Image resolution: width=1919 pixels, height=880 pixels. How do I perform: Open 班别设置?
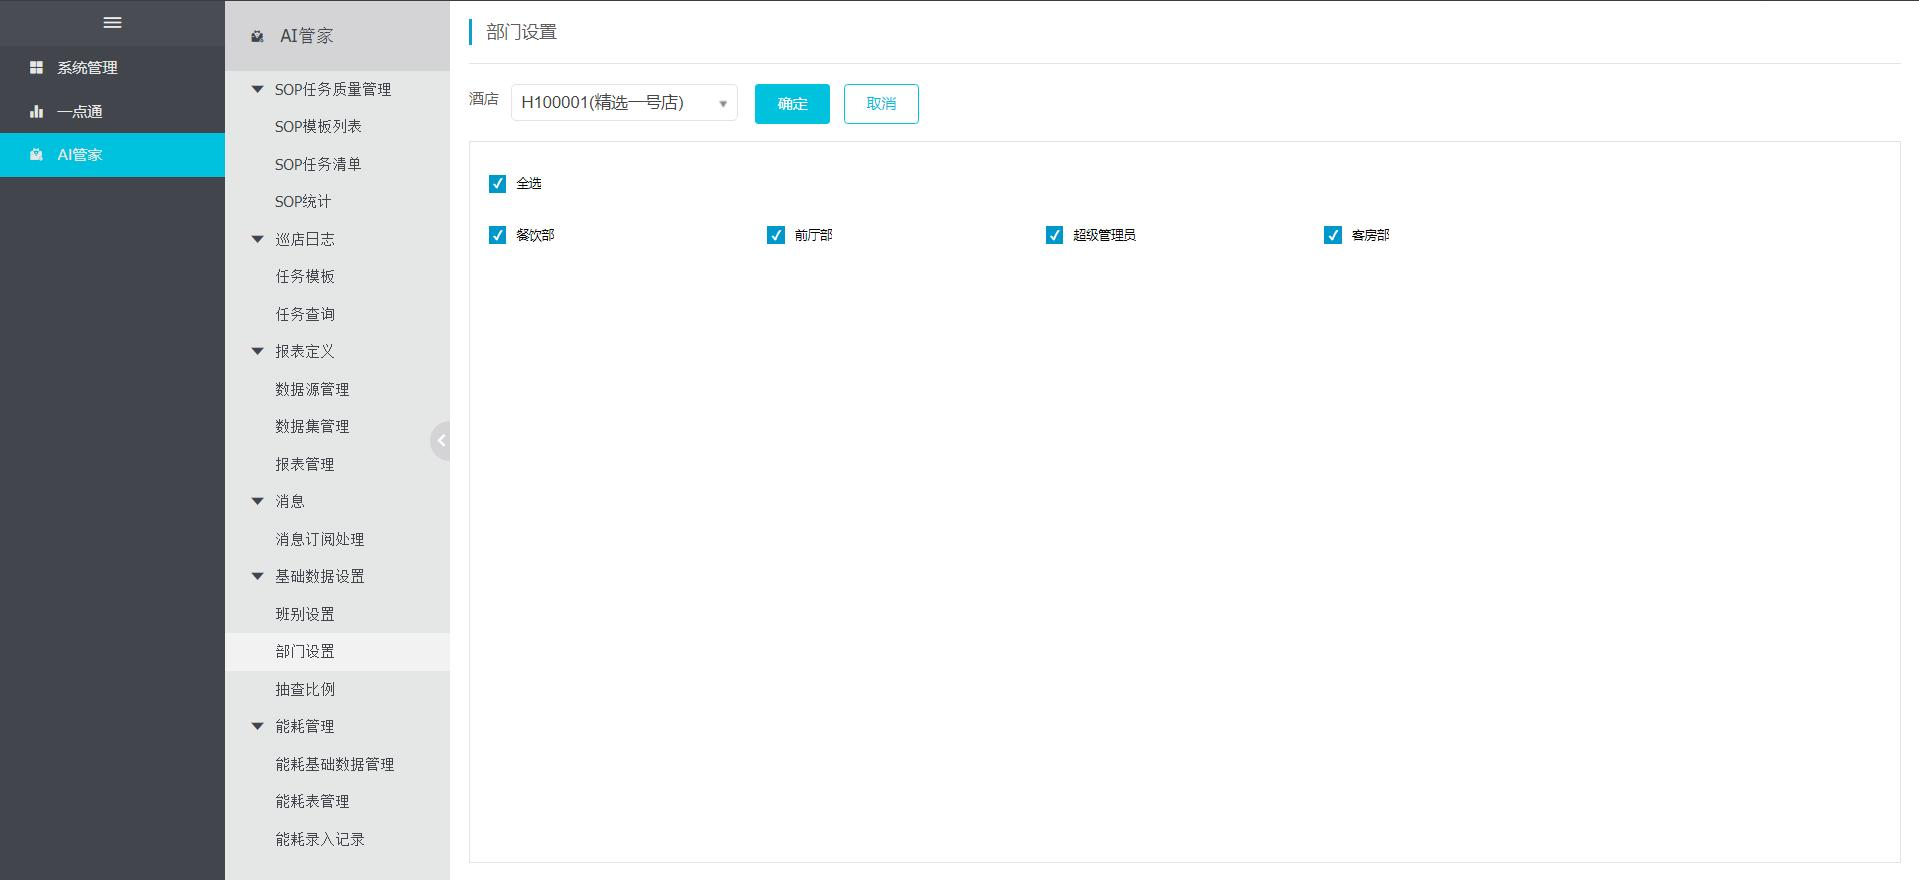tap(305, 614)
